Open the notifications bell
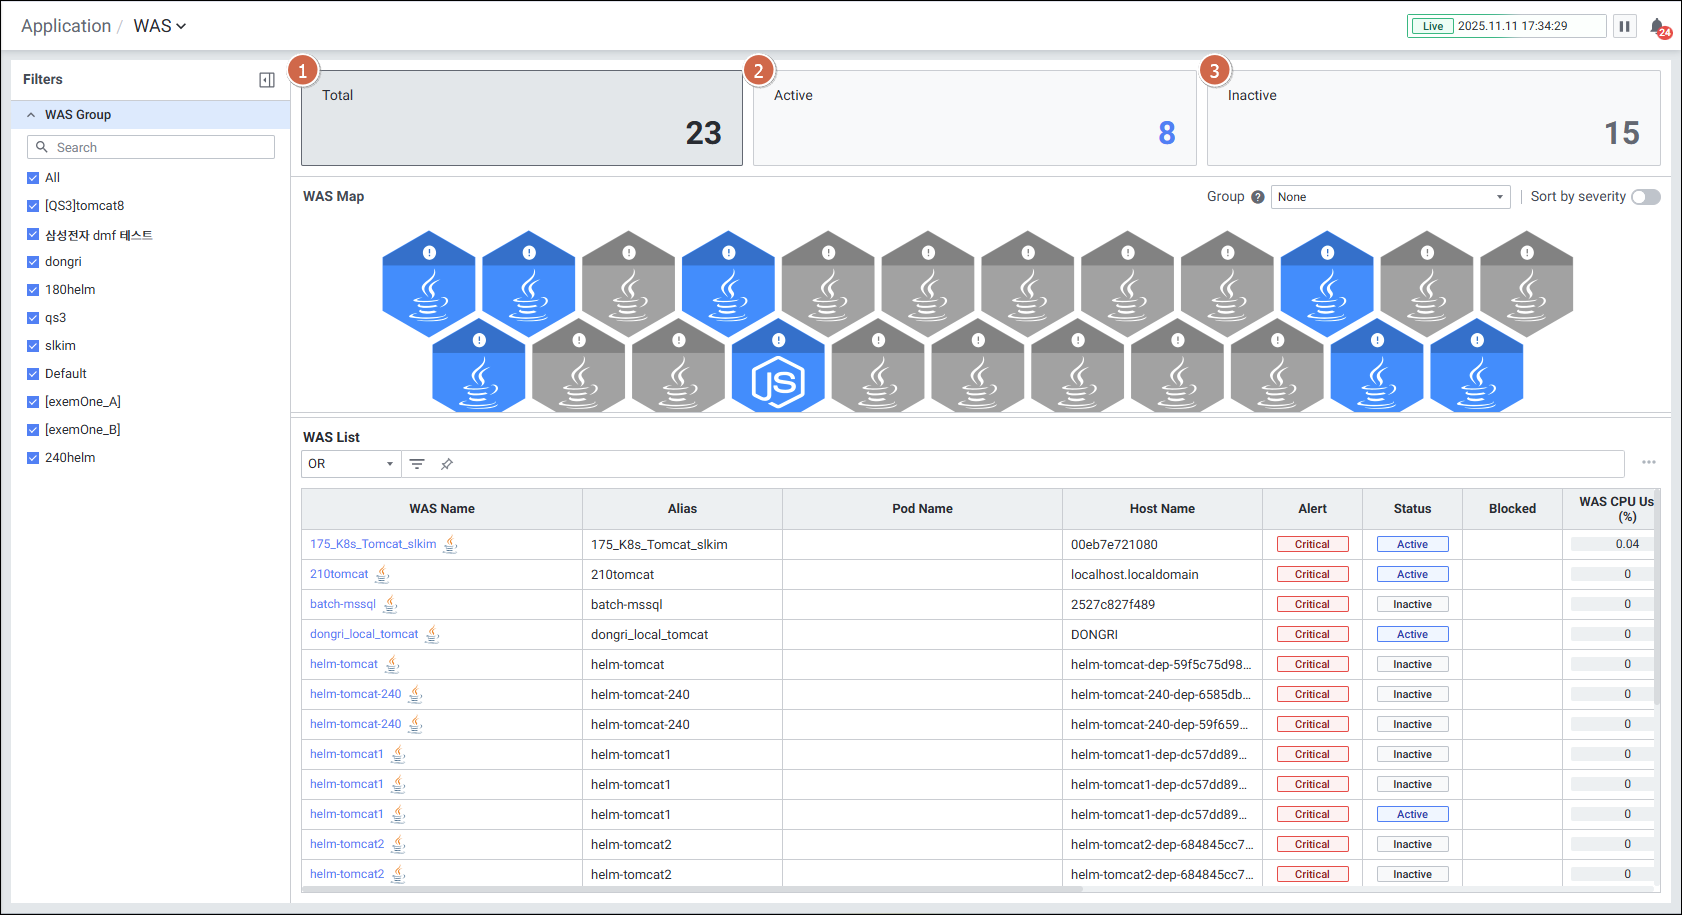 1657,27
